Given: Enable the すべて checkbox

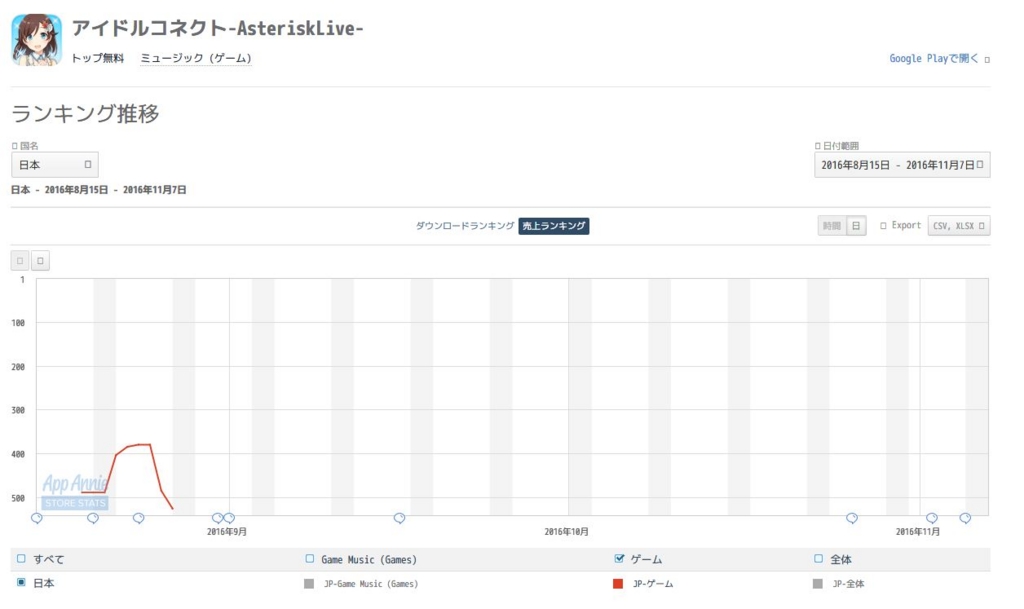Looking at the screenshot, I should click(x=22, y=559).
